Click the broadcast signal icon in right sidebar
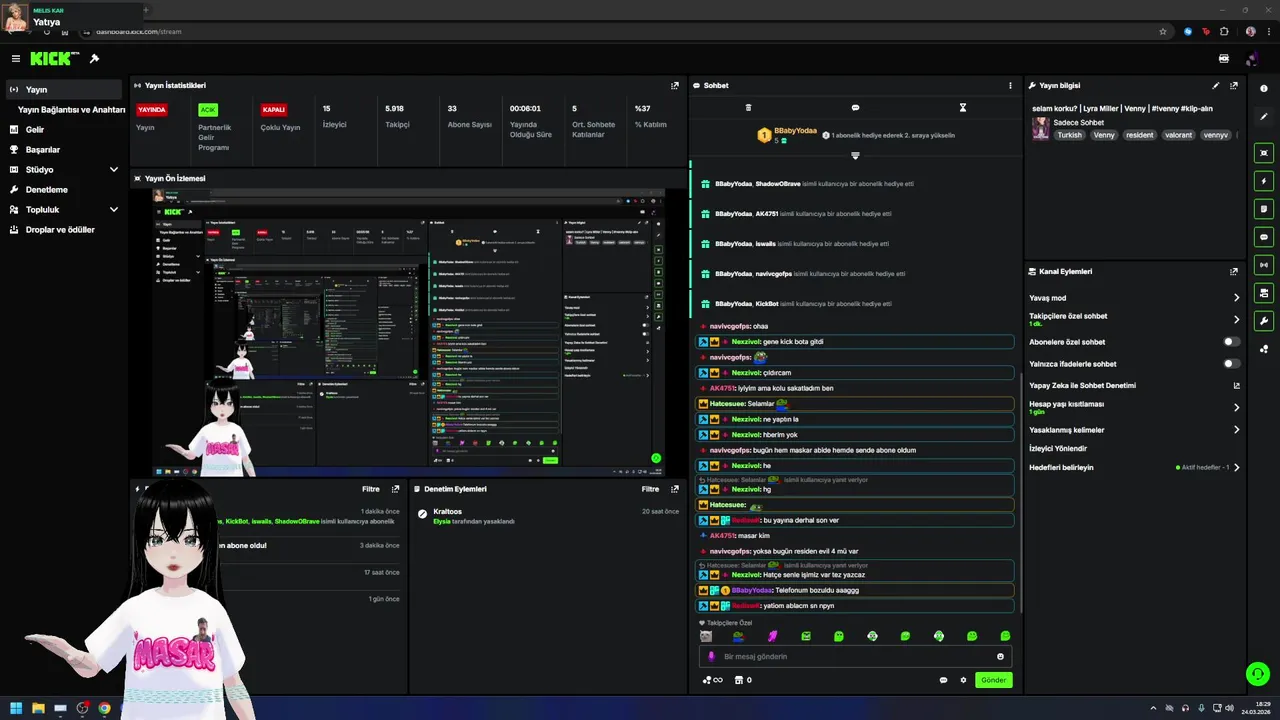Screen dimensions: 1280x720 (1264, 265)
